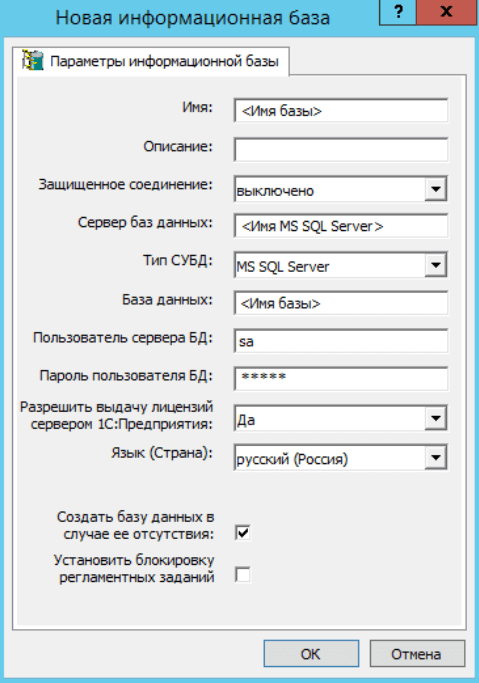
Task: Expand the allow license issuing dropdown
Action: (435, 419)
